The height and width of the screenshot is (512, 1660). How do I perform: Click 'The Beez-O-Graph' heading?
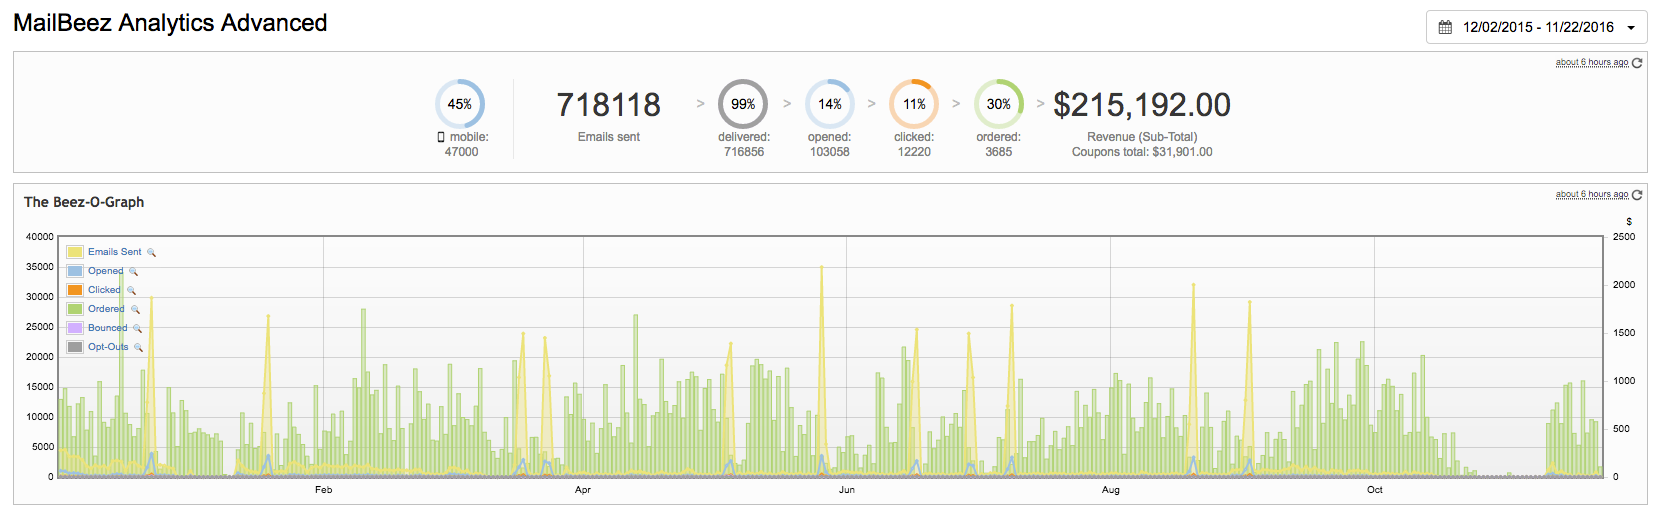84,202
